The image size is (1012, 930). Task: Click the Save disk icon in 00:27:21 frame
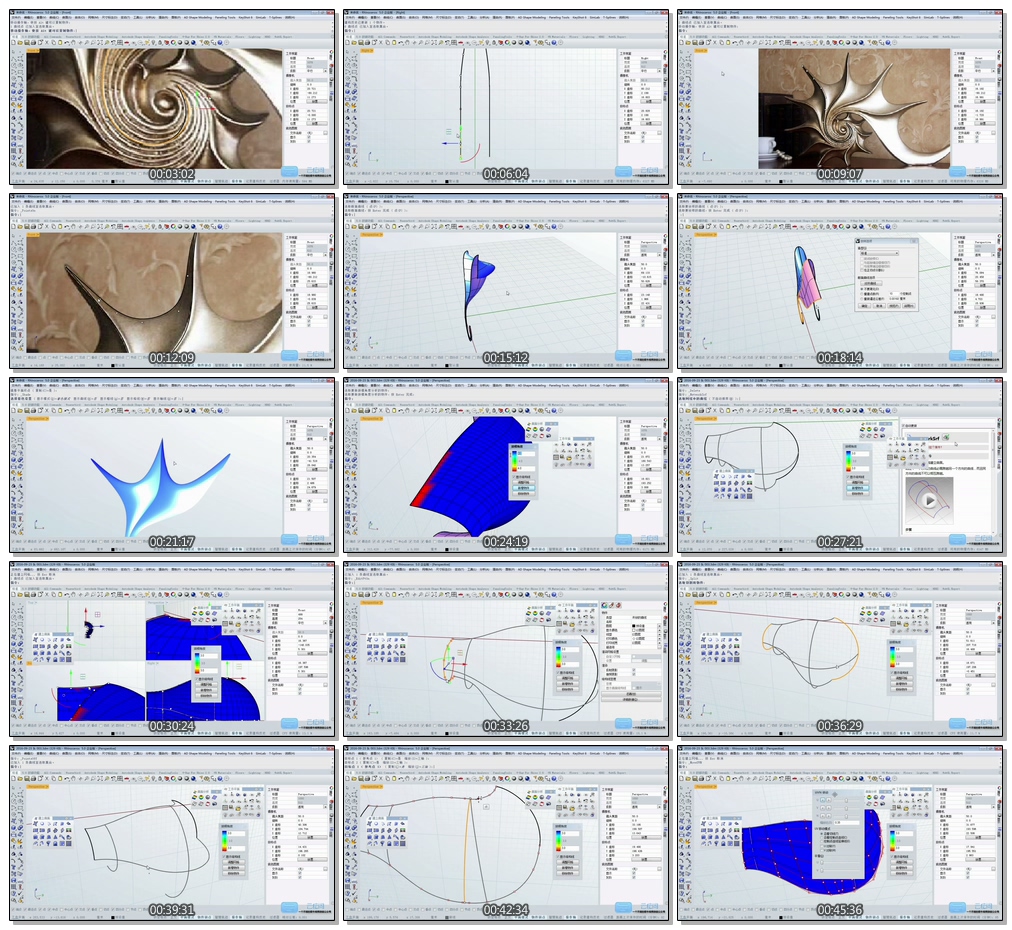pyautogui.click(x=694, y=410)
